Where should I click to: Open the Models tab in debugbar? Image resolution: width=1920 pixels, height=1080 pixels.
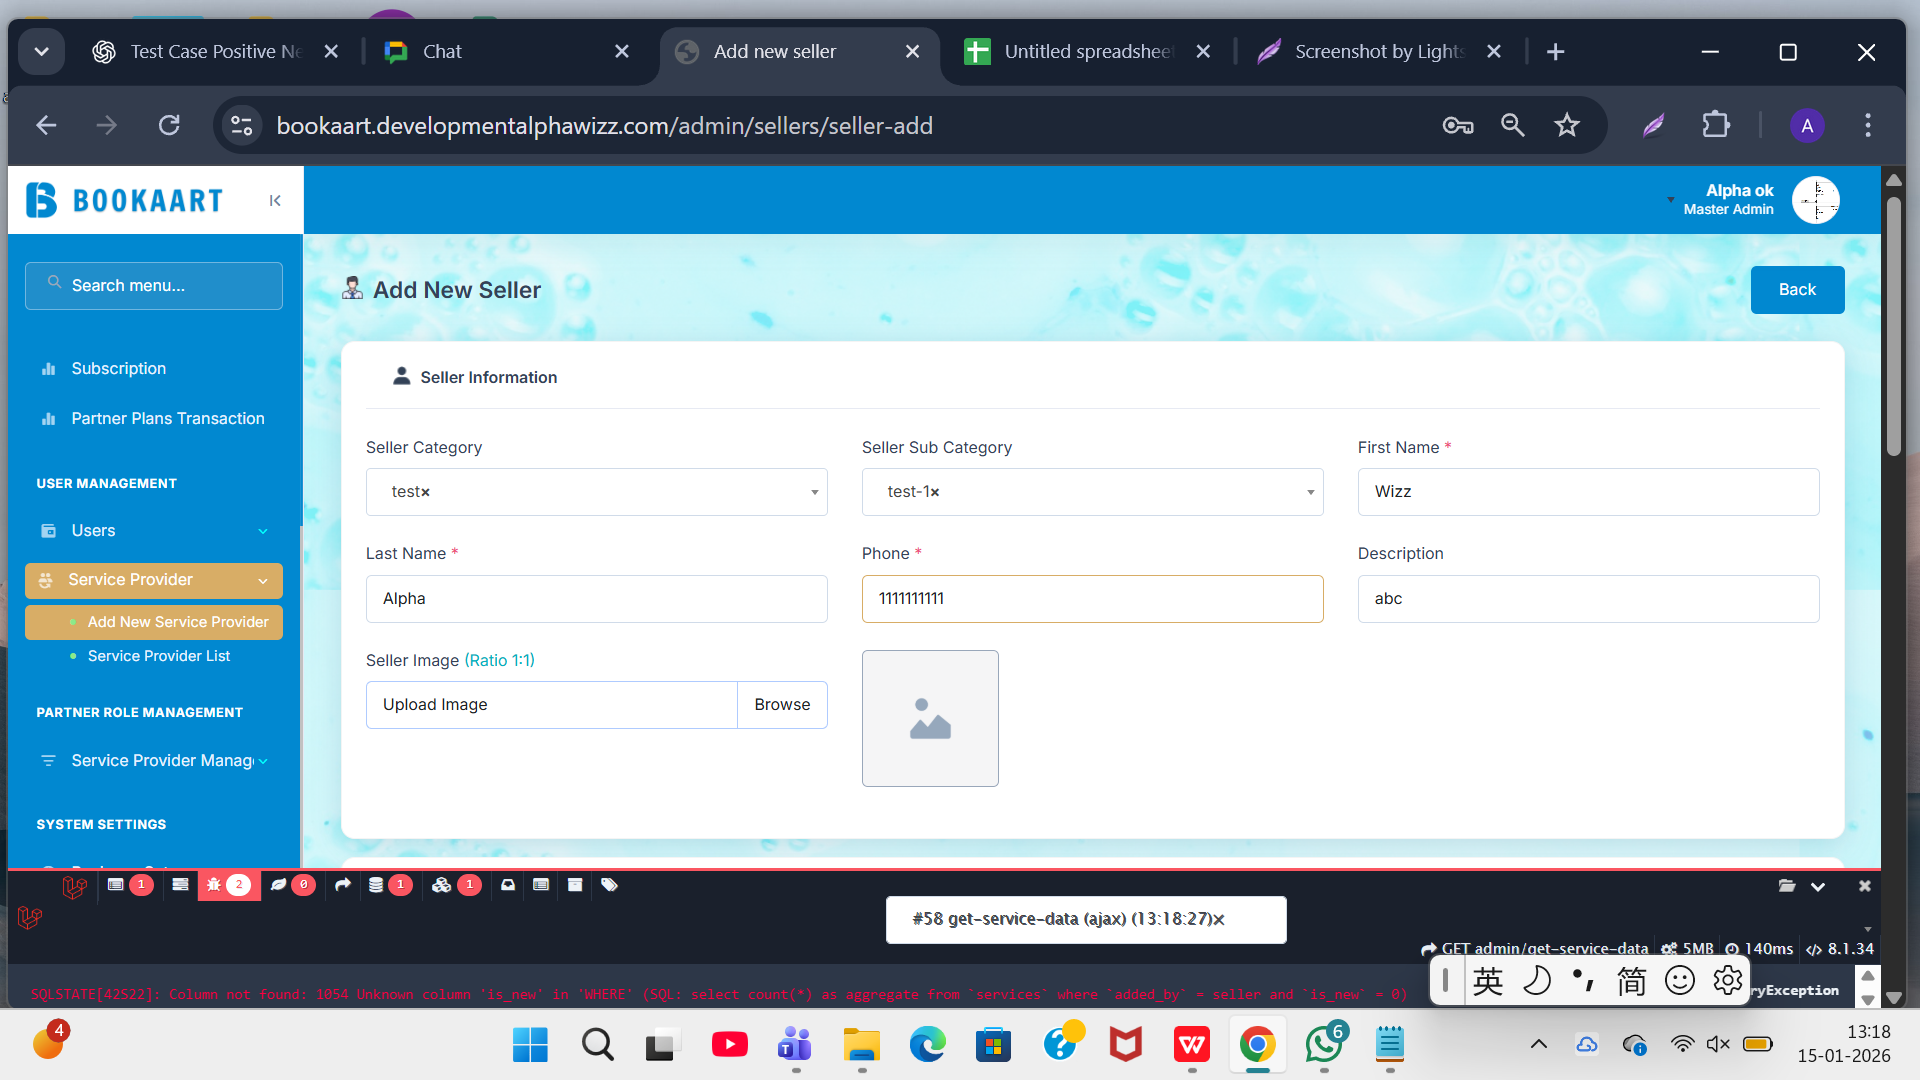(455, 885)
